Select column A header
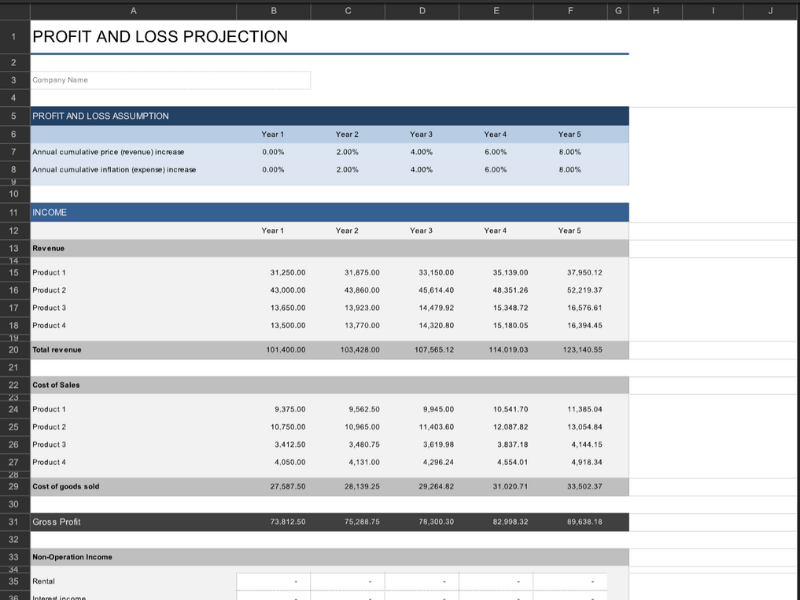 coord(133,10)
